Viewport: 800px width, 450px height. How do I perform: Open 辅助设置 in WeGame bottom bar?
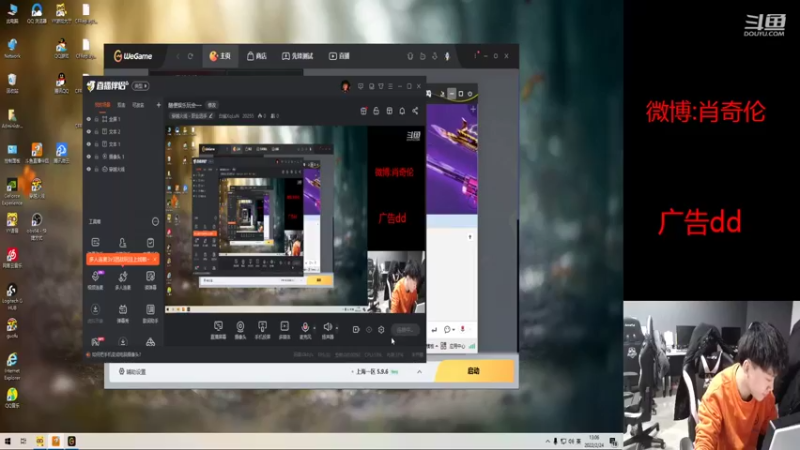[133, 372]
